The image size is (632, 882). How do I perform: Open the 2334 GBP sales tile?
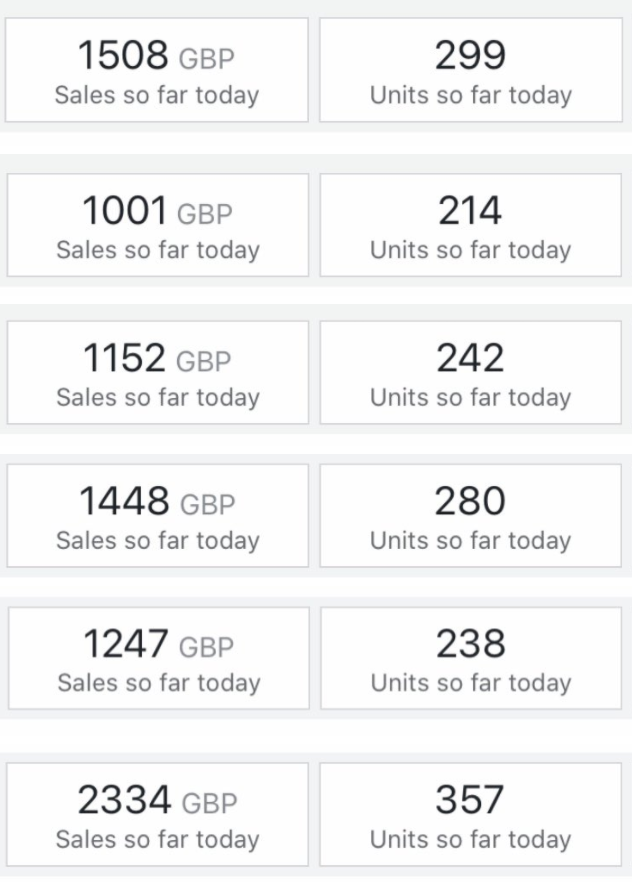coord(157,814)
